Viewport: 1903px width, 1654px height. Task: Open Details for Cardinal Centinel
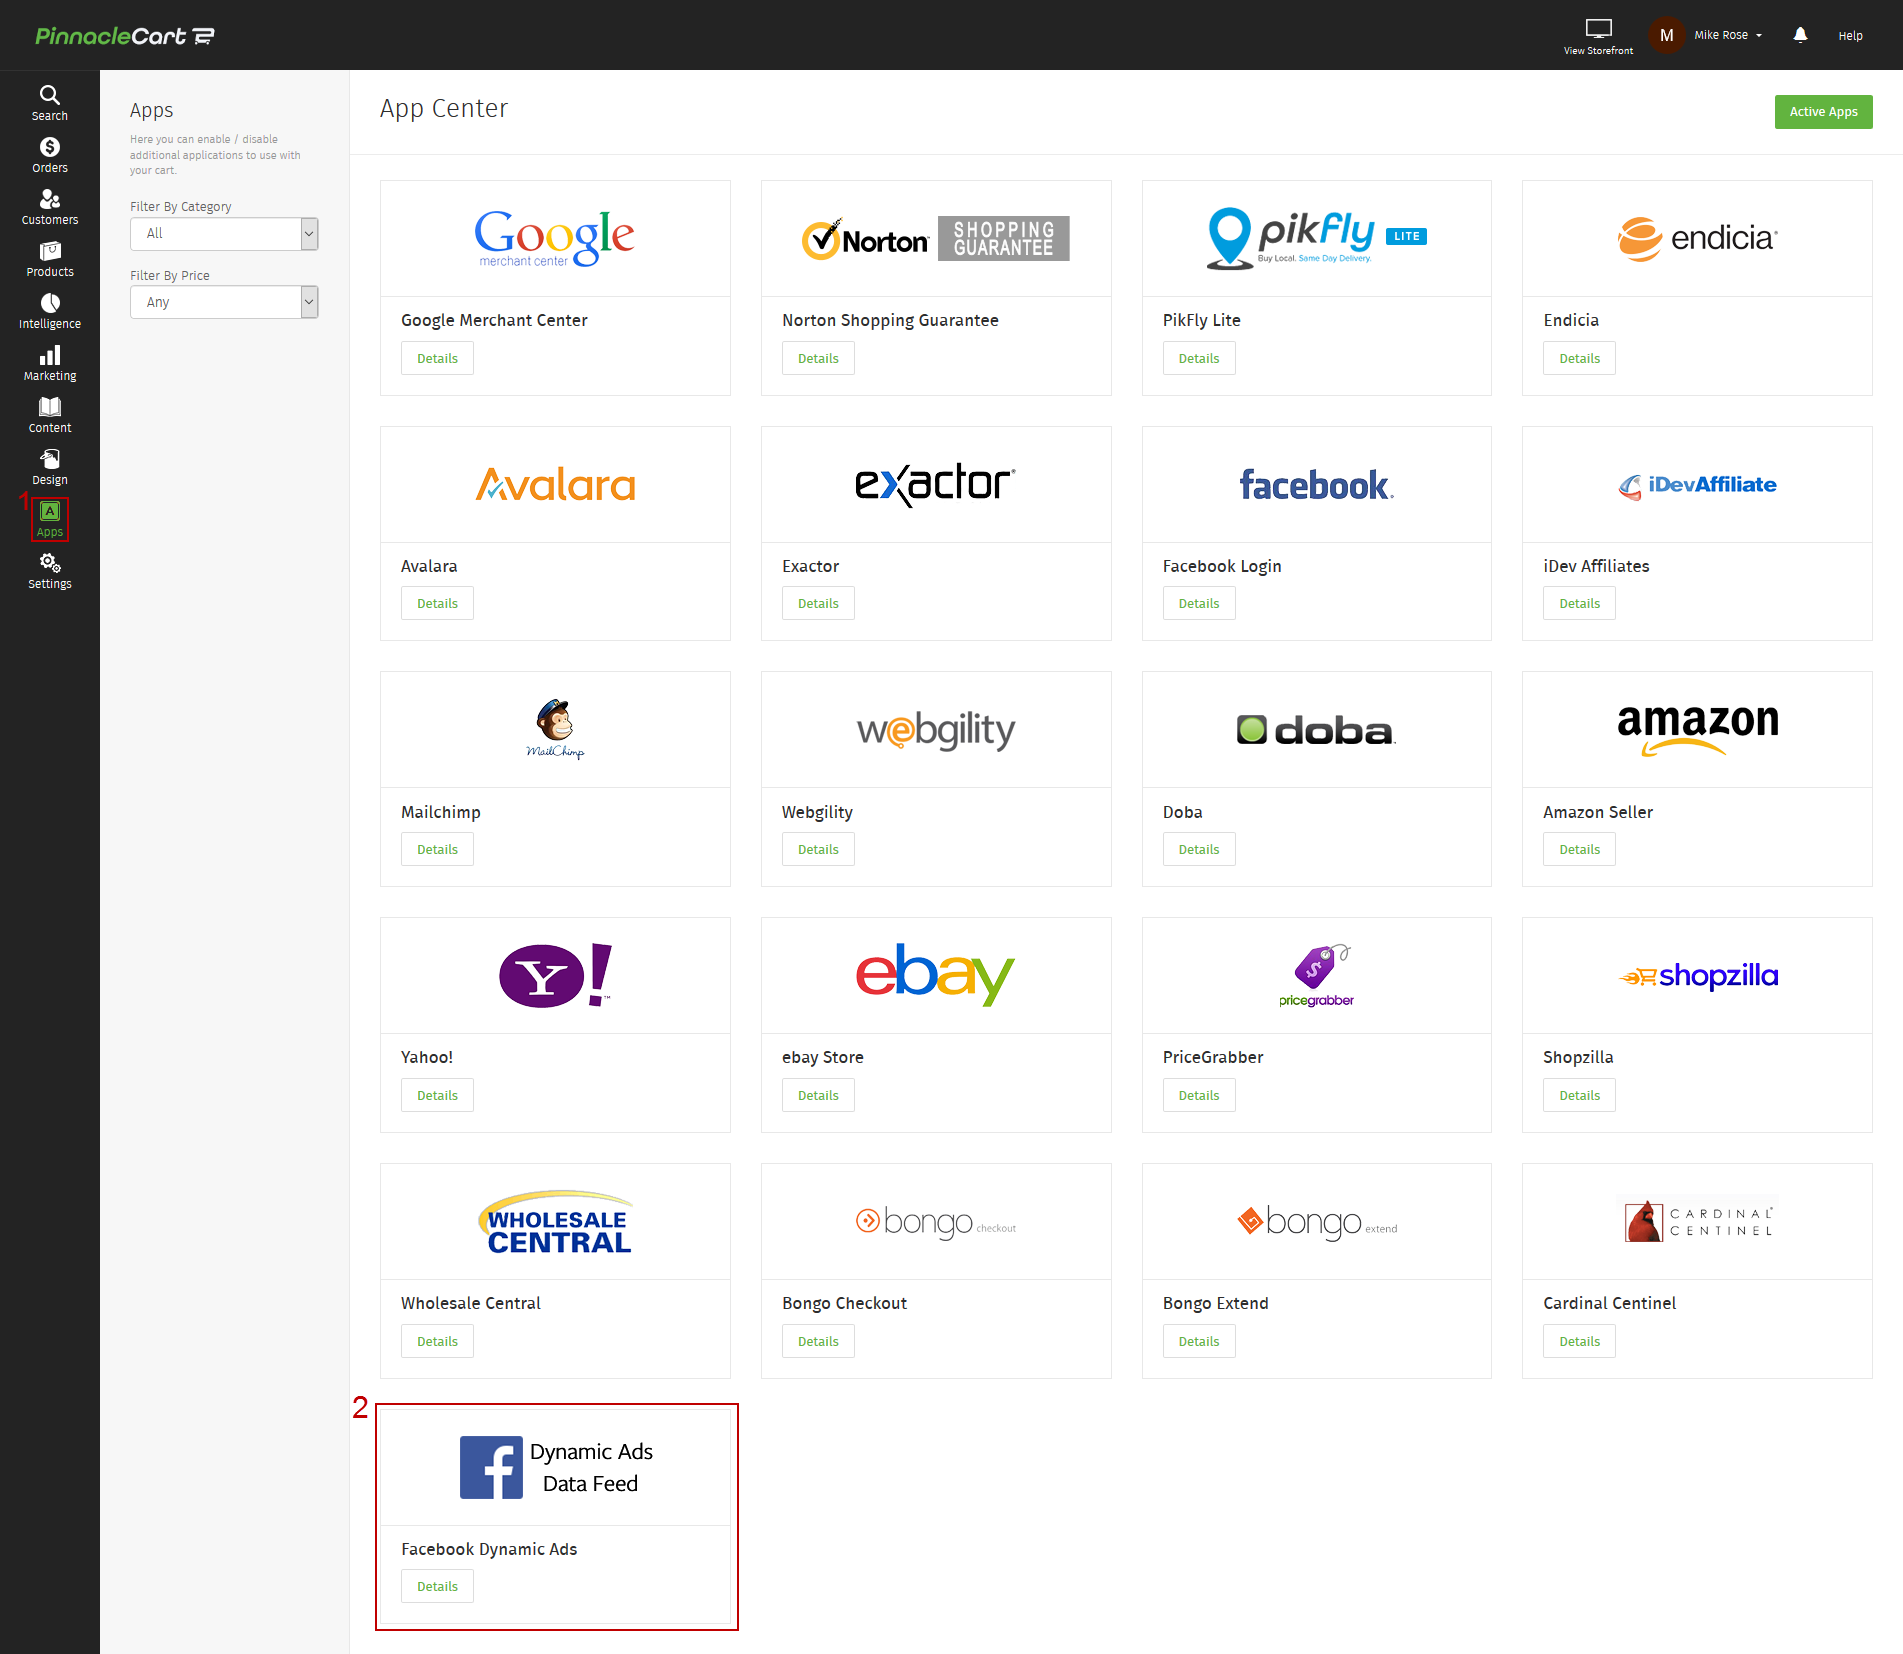coord(1579,1341)
